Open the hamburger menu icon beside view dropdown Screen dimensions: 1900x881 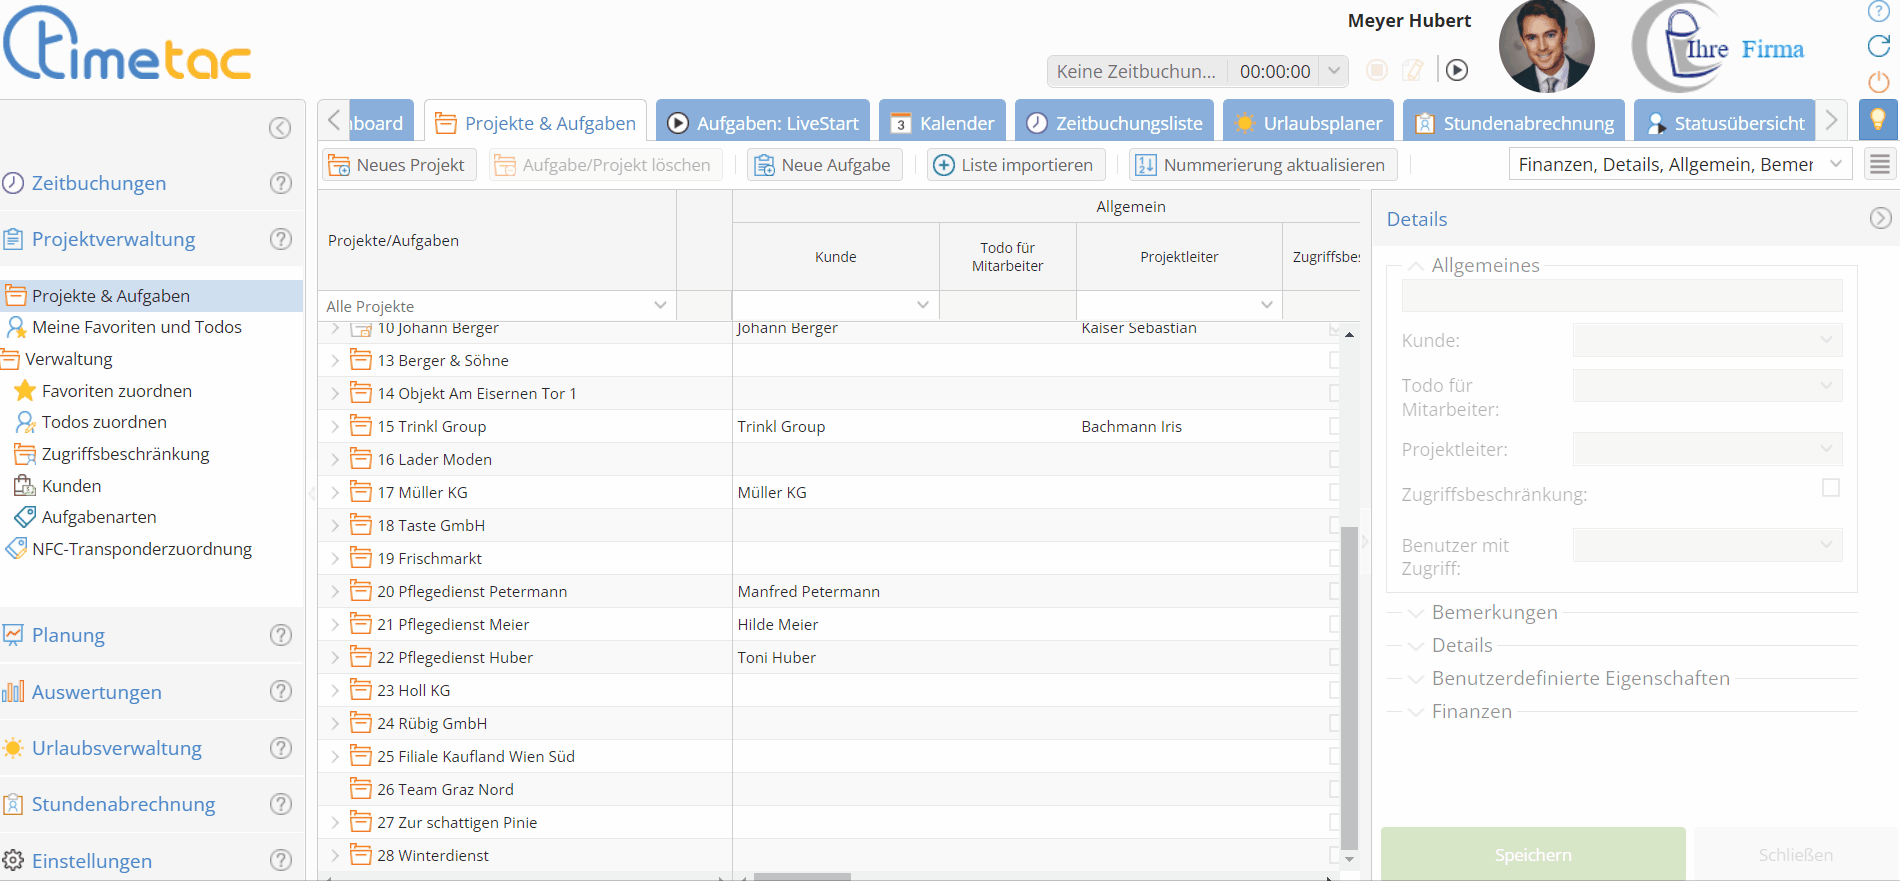coord(1880,165)
